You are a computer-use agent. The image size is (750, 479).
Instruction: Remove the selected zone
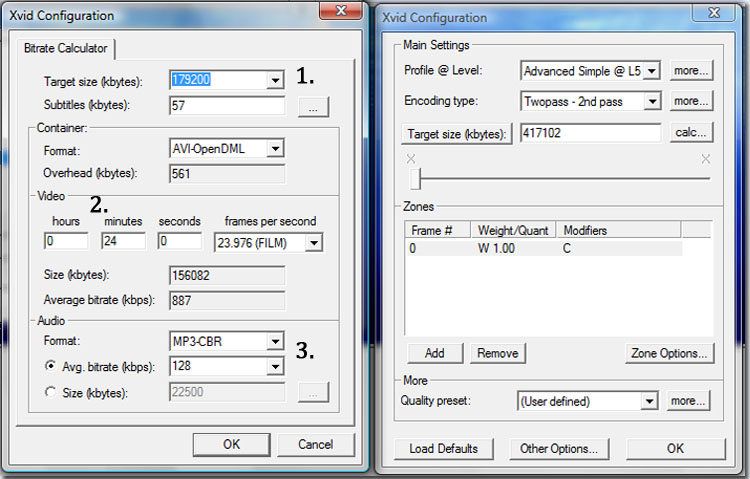click(498, 353)
